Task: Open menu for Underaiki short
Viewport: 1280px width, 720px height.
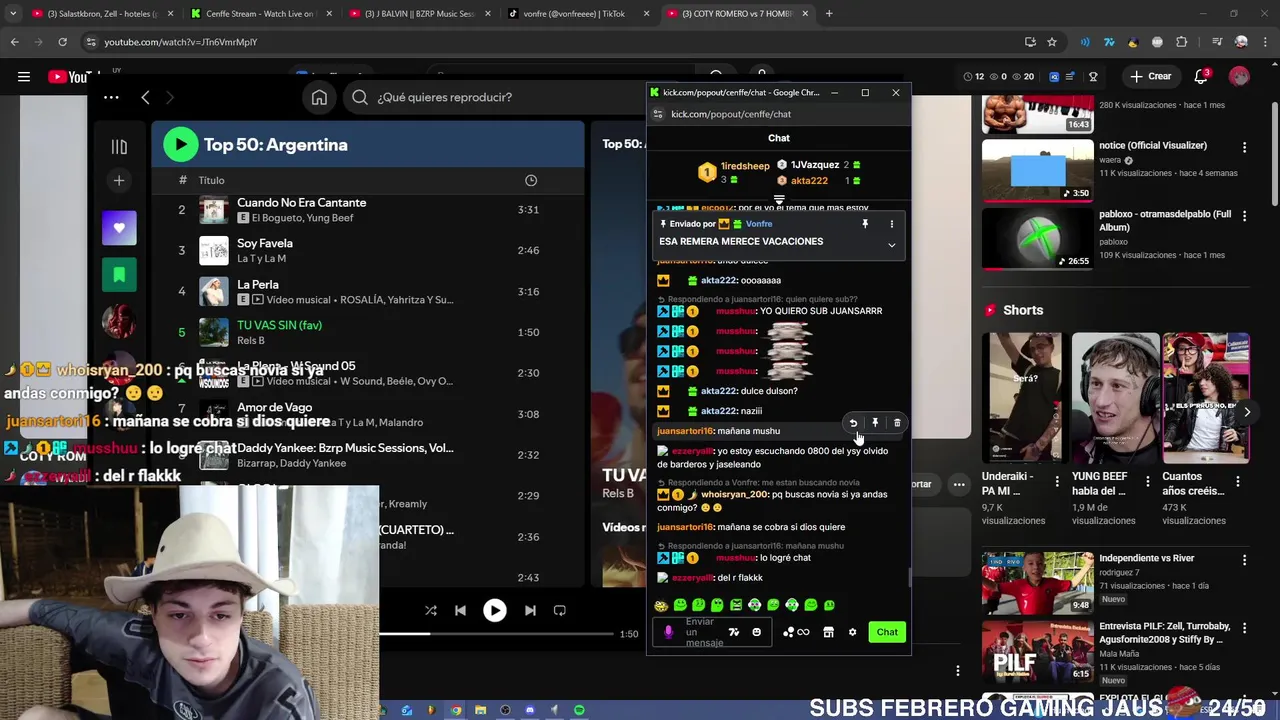Action: [x=1057, y=482]
